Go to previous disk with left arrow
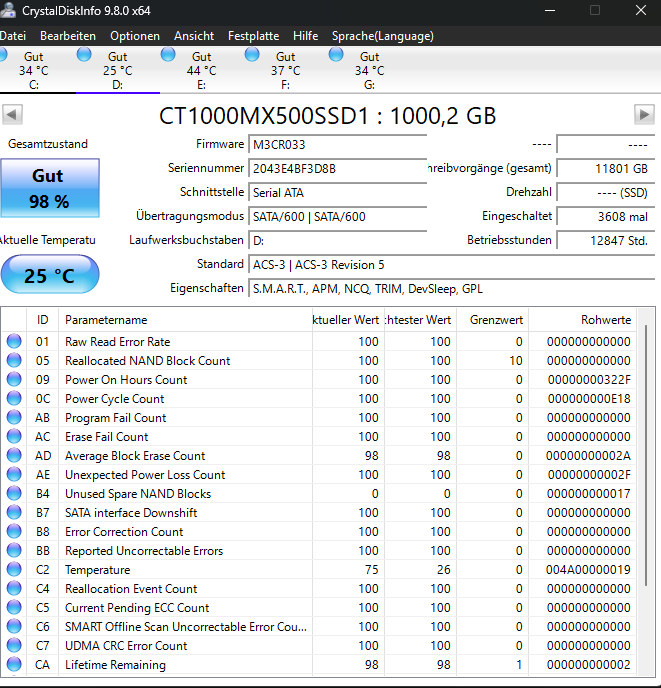Image resolution: width=661 pixels, height=688 pixels. click(12, 115)
